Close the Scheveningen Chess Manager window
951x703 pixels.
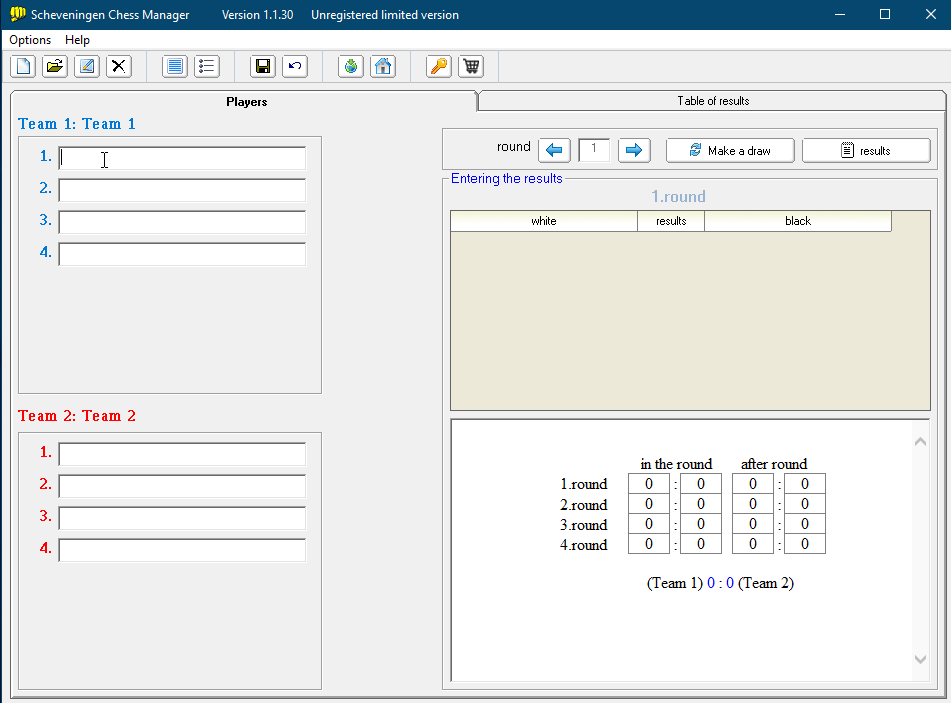(930, 15)
